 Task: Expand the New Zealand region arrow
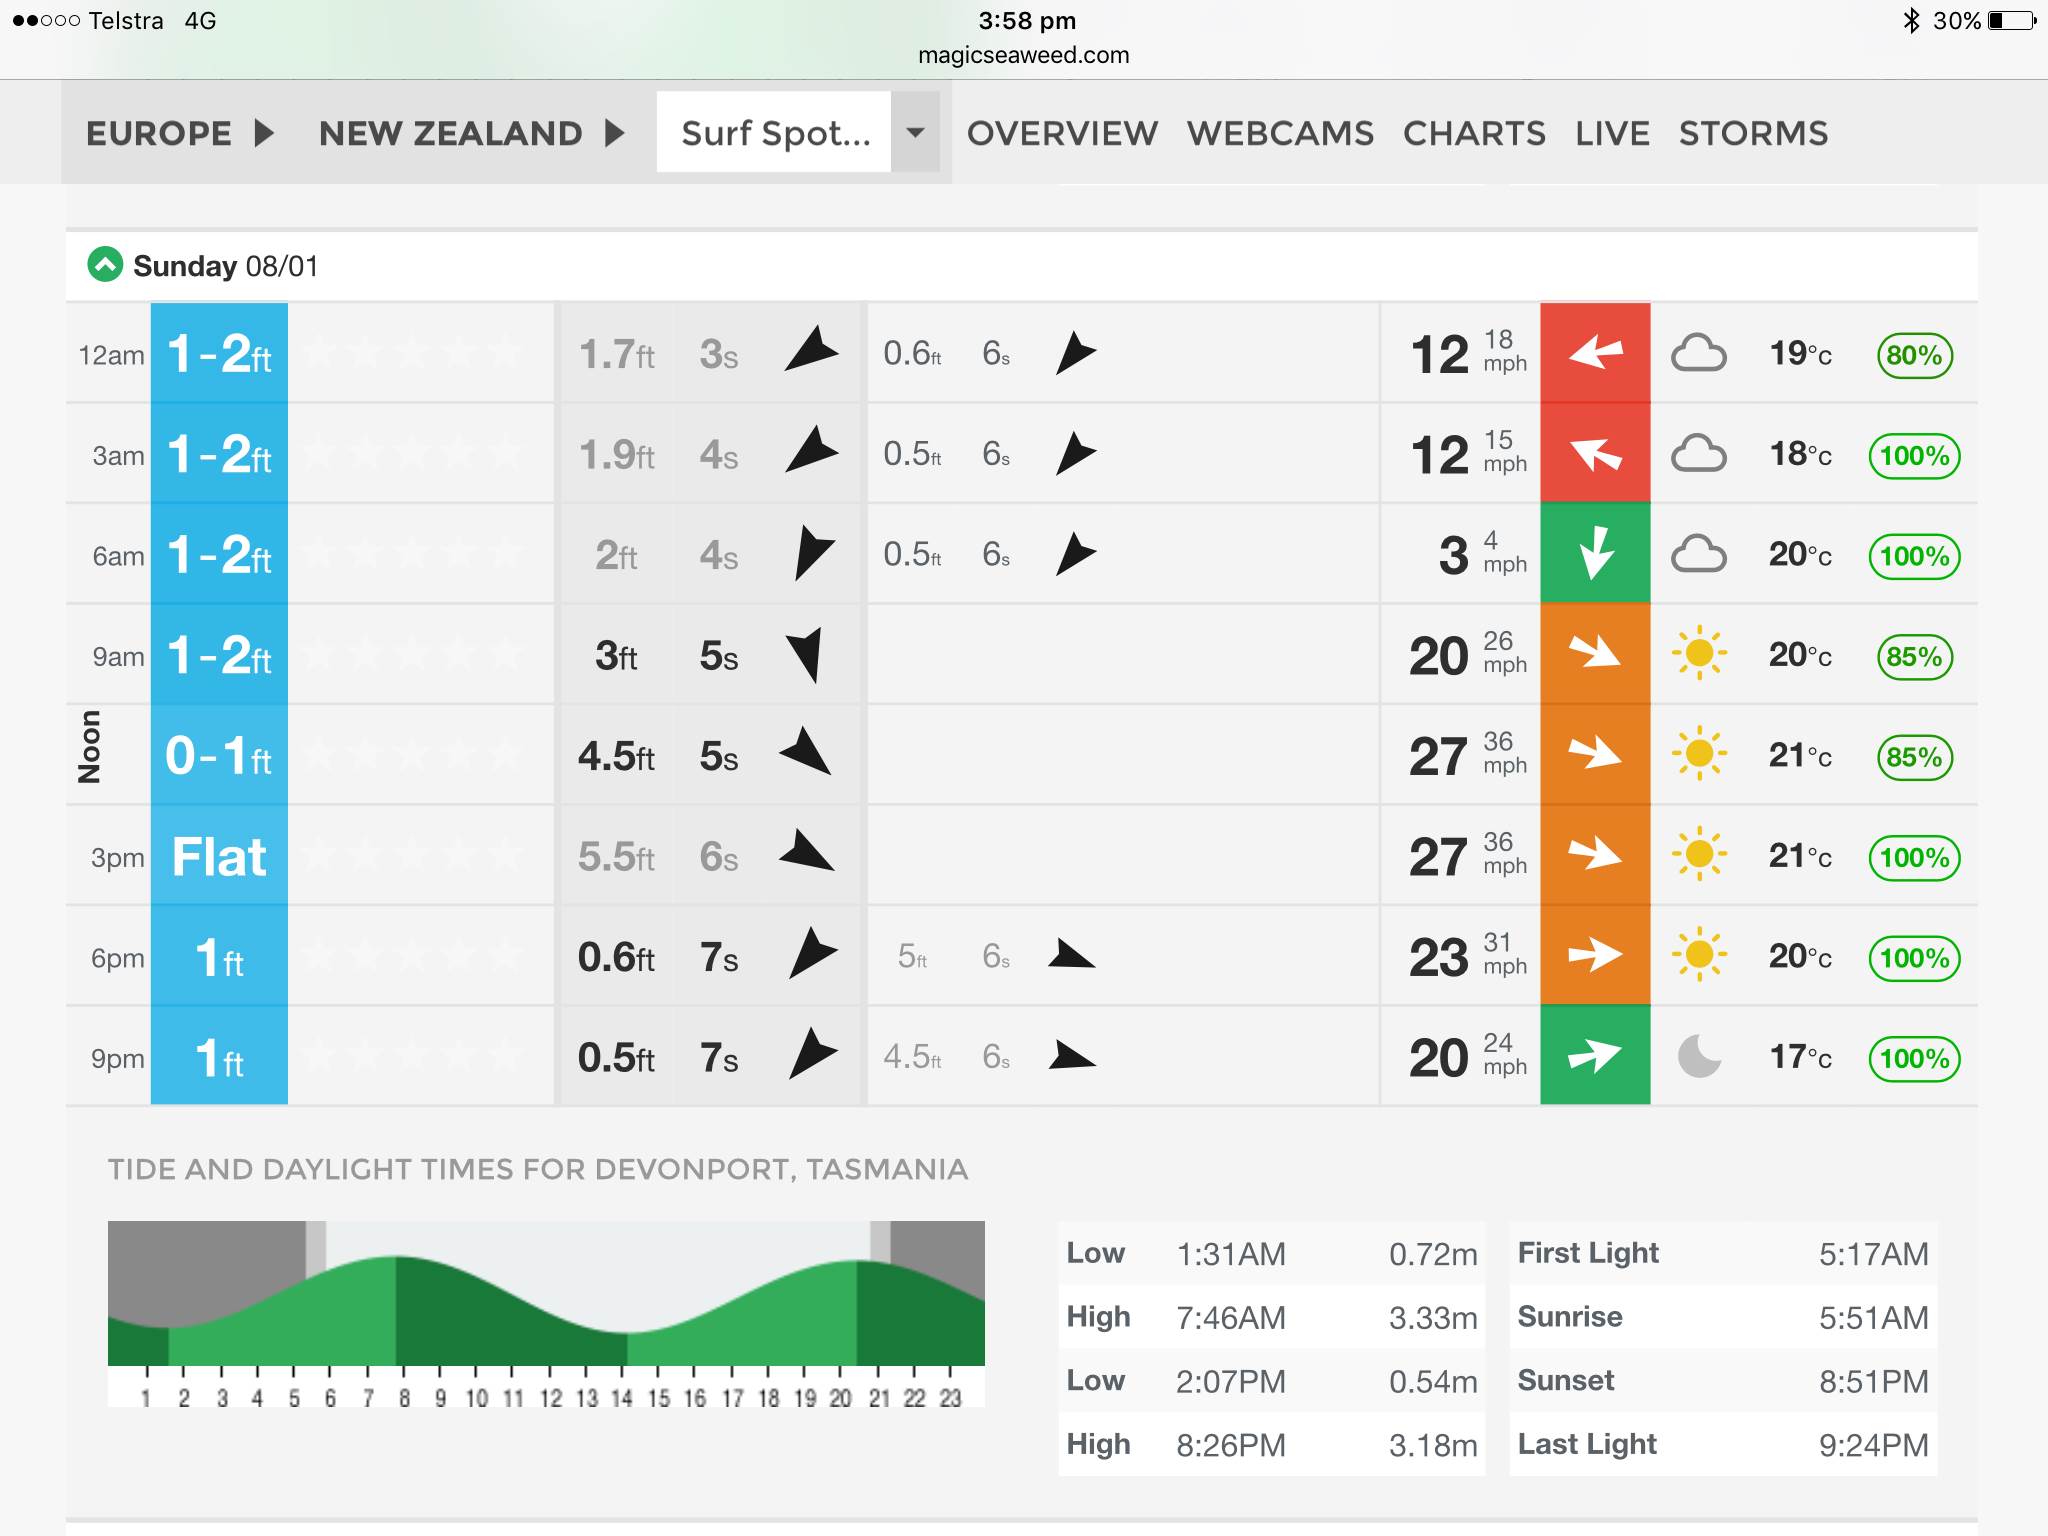click(x=615, y=133)
